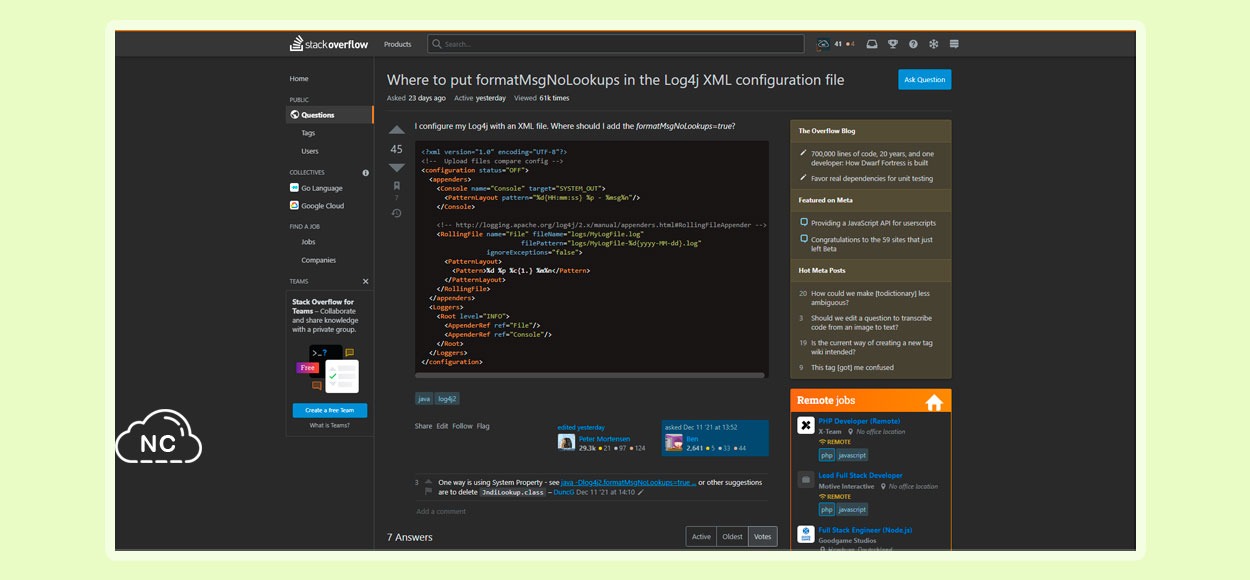
Task: Click the Stack Overflow logo
Action: pyautogui.click(x=329, y=44)
